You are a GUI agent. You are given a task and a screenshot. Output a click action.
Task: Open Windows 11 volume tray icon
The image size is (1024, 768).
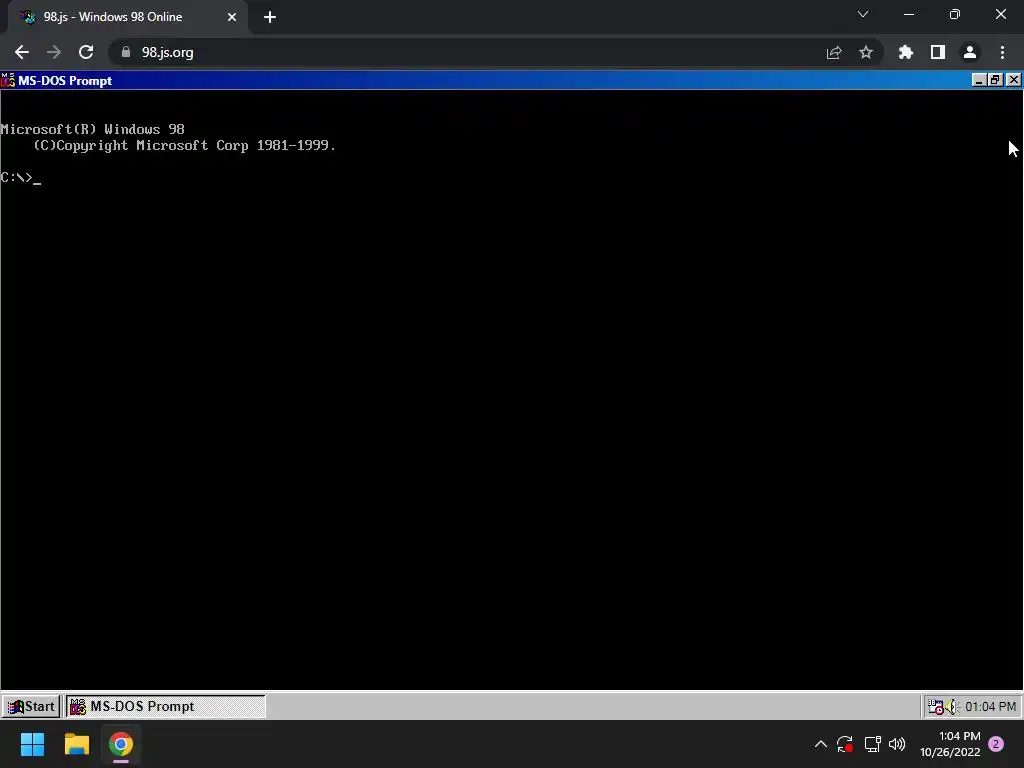coord(897,744)
